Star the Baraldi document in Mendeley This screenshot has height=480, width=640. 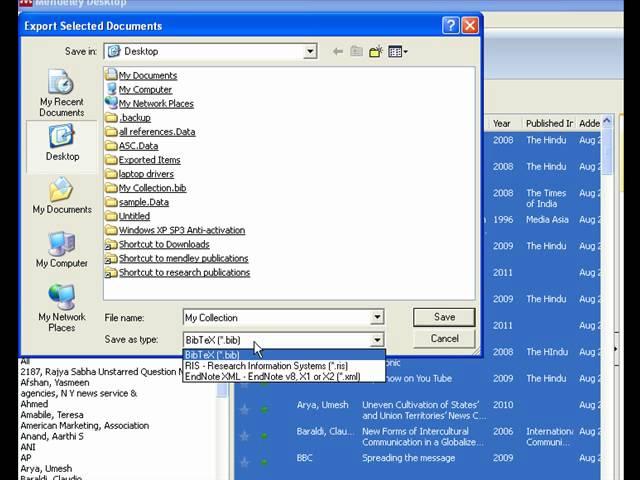244,436
